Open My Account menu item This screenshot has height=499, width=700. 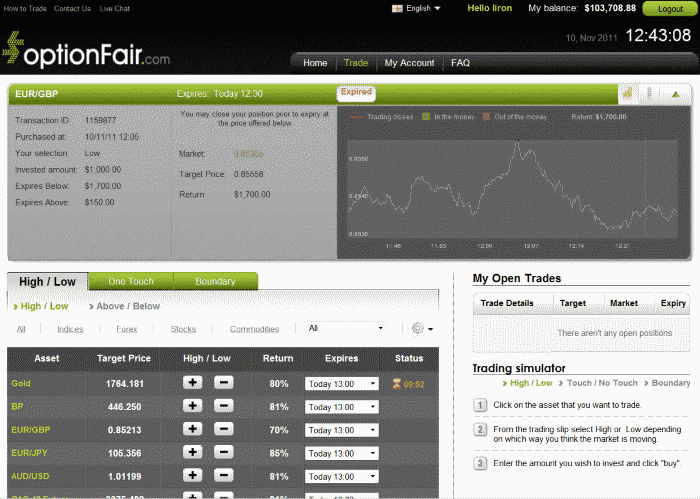click(409, 63)
